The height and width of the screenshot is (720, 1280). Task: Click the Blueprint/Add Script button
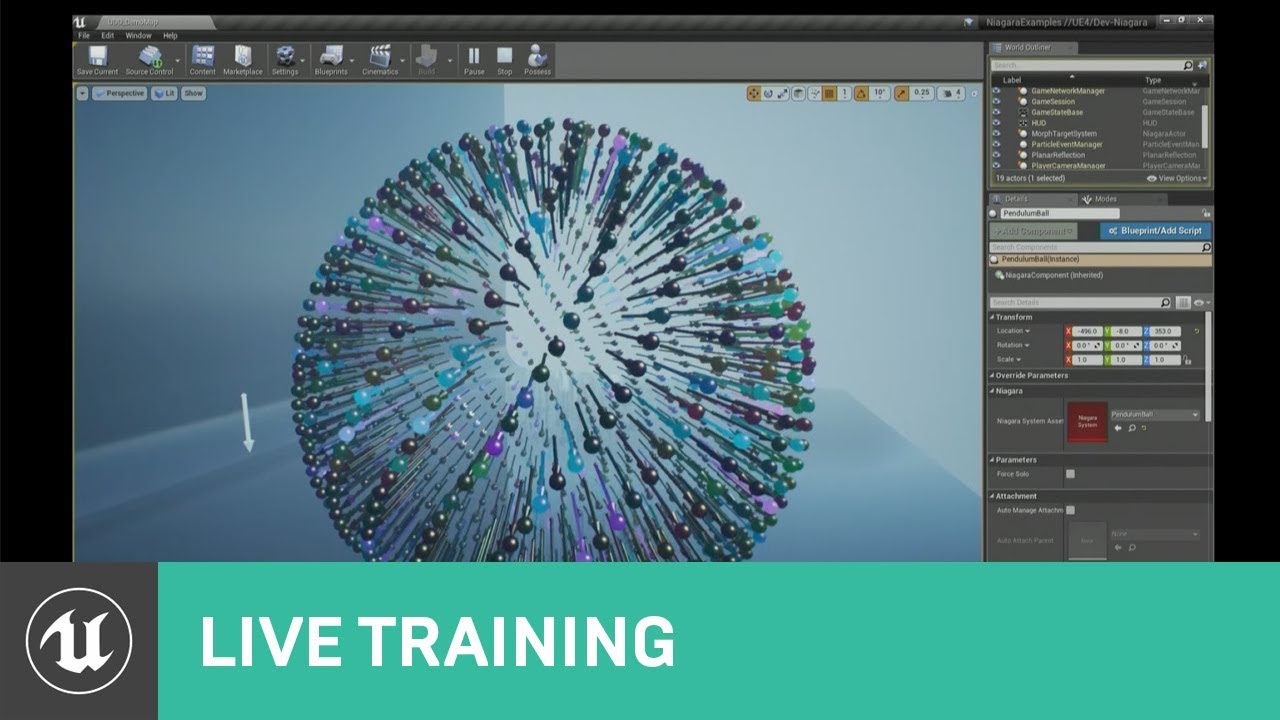coord(1155,230)
